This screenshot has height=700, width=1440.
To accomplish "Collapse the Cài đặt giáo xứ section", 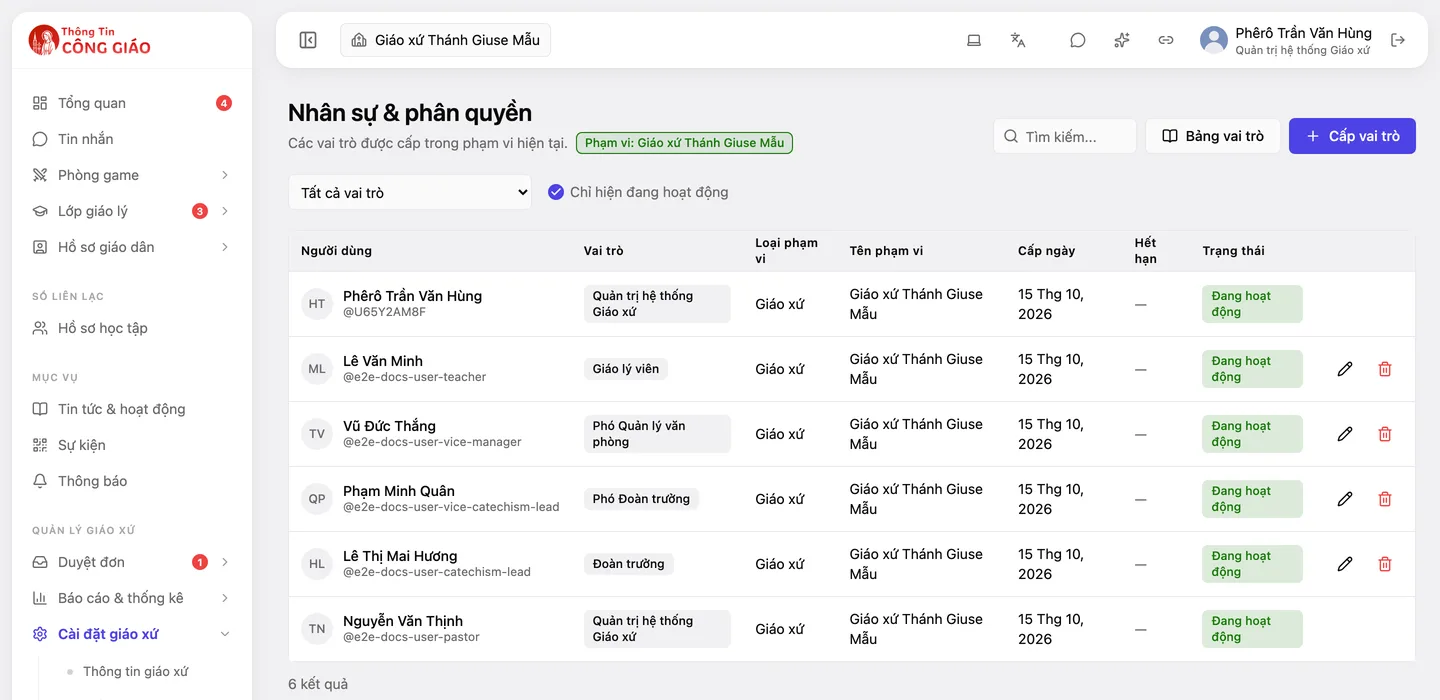I will click(x=225, y=634).
